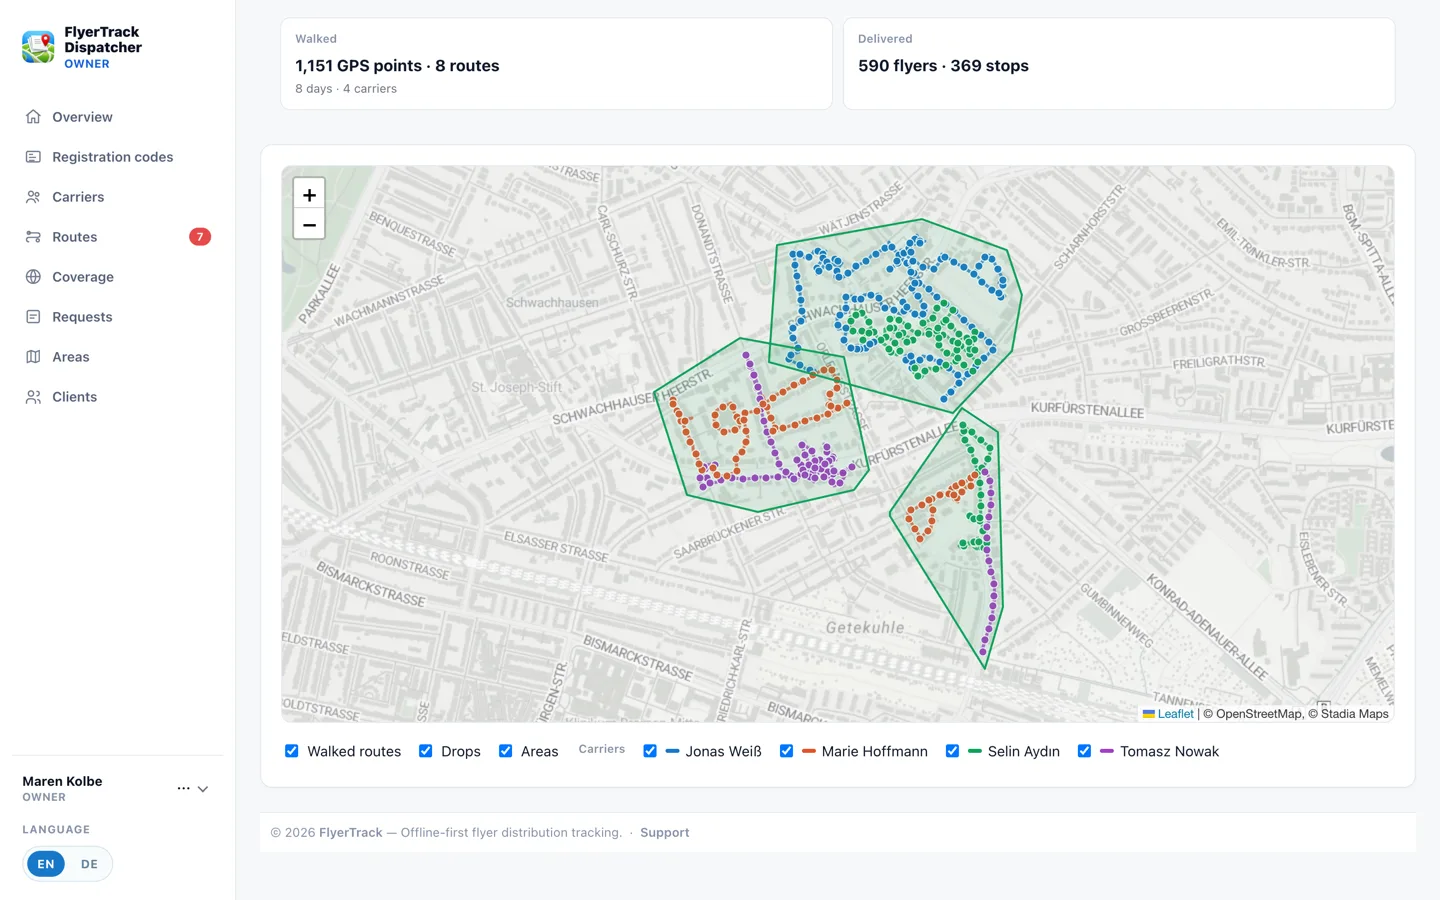Click the Overview home icon
This screenshot has height=900, width=1440.
(x=33, y=117)
